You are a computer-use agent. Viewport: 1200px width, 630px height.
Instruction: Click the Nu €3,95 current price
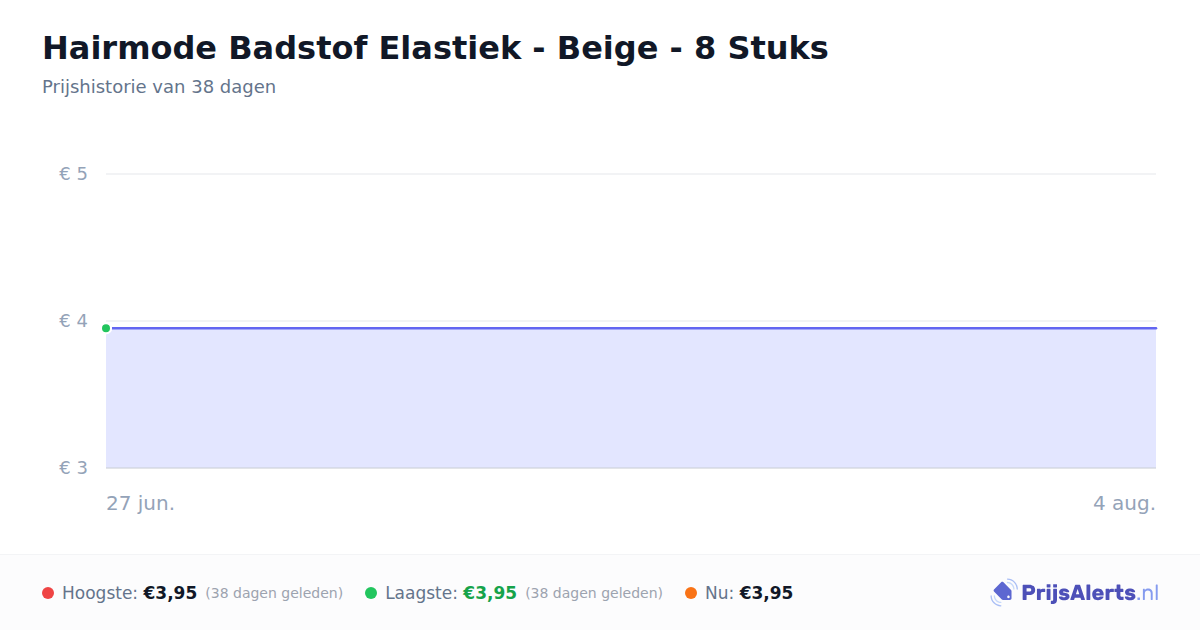[766, 593]
